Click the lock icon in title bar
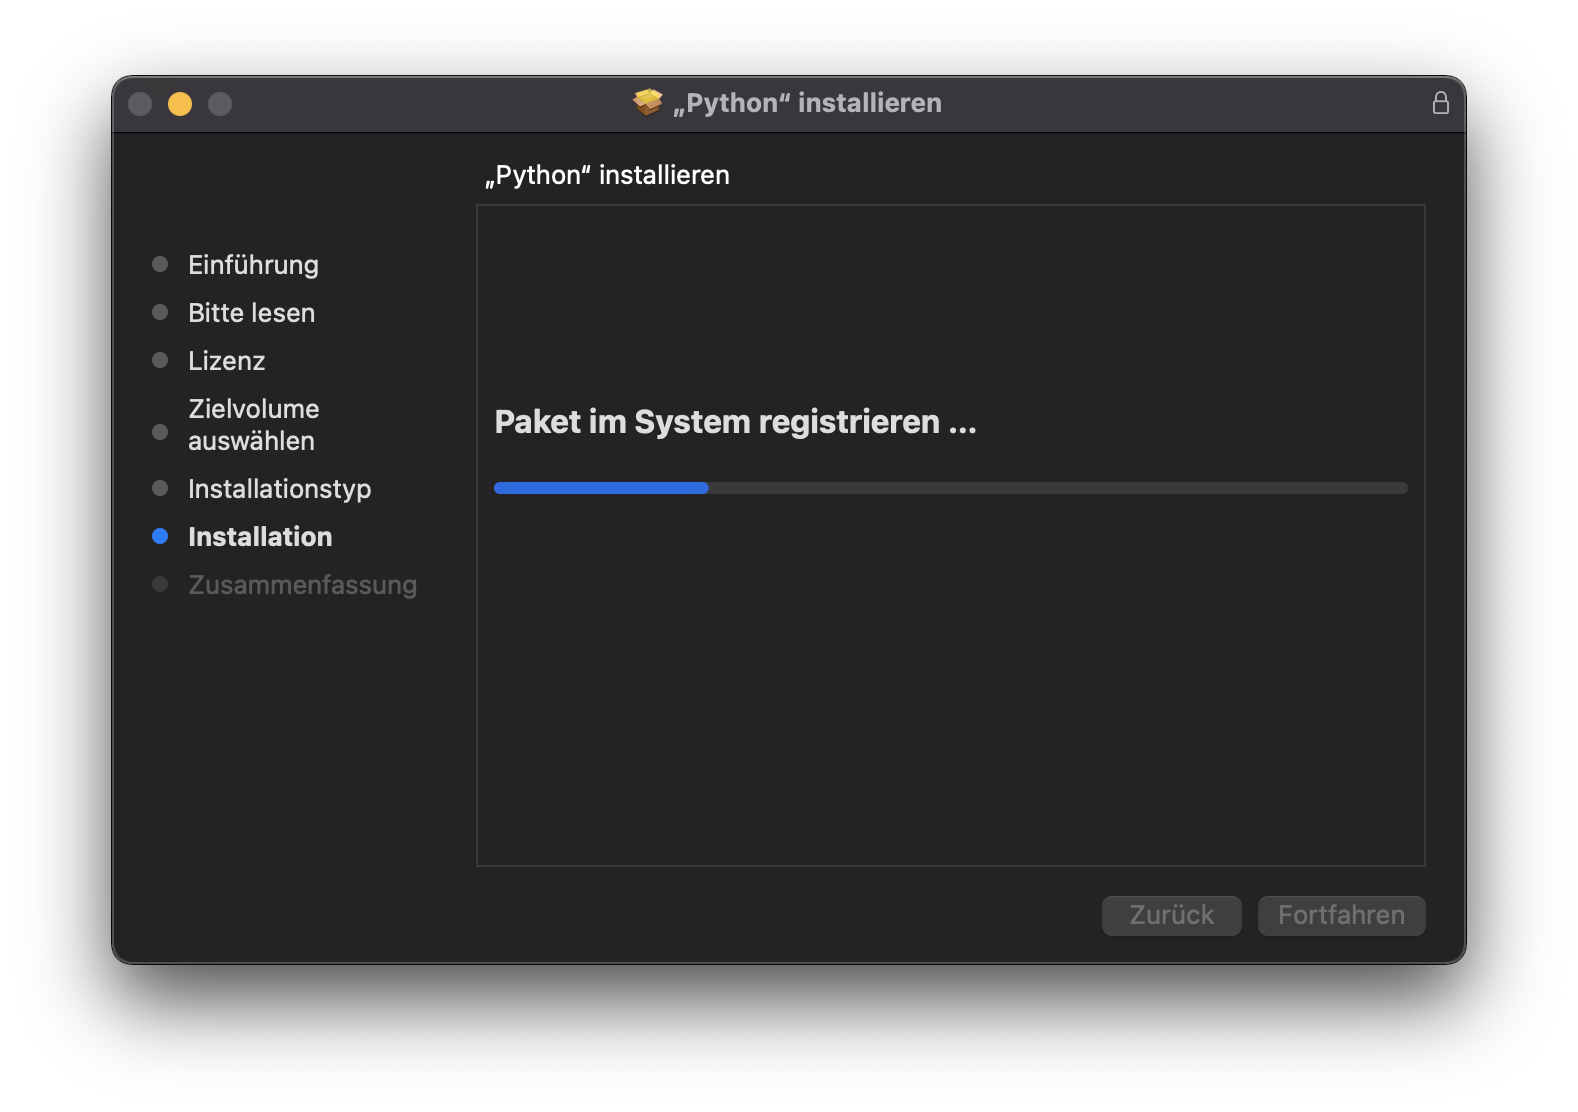 1440,103
